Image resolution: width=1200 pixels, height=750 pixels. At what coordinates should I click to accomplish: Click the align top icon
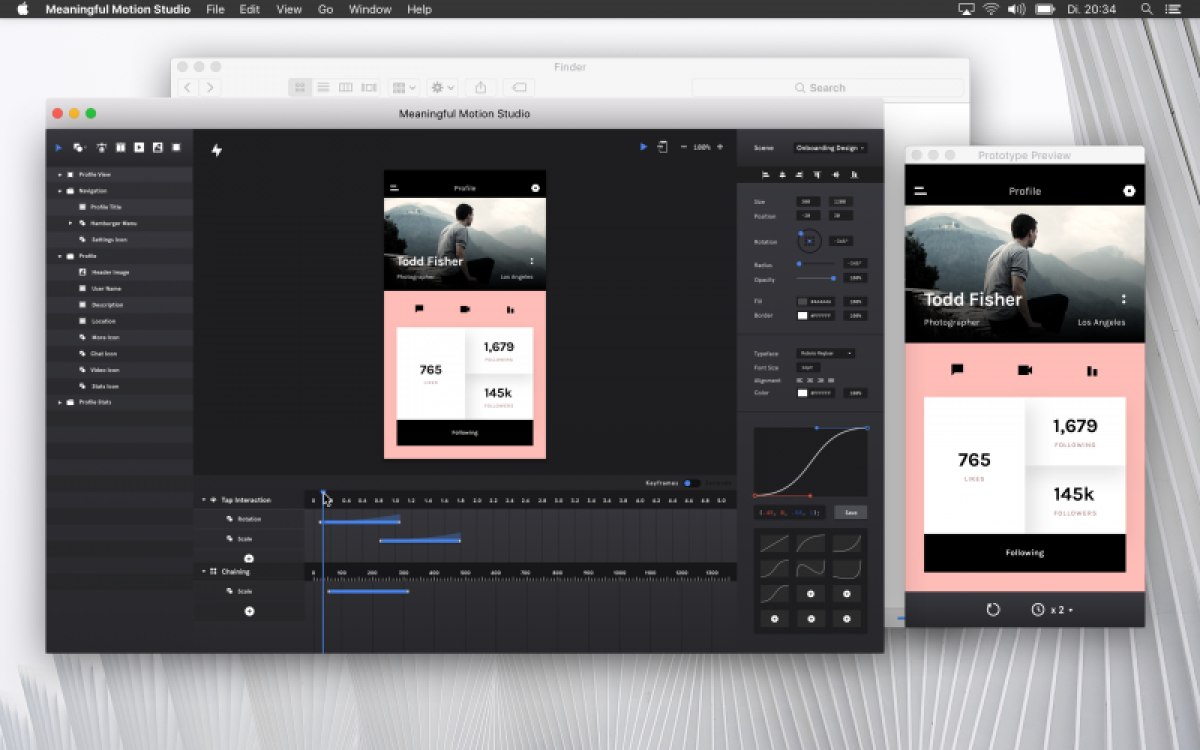(x=816, y=174)
